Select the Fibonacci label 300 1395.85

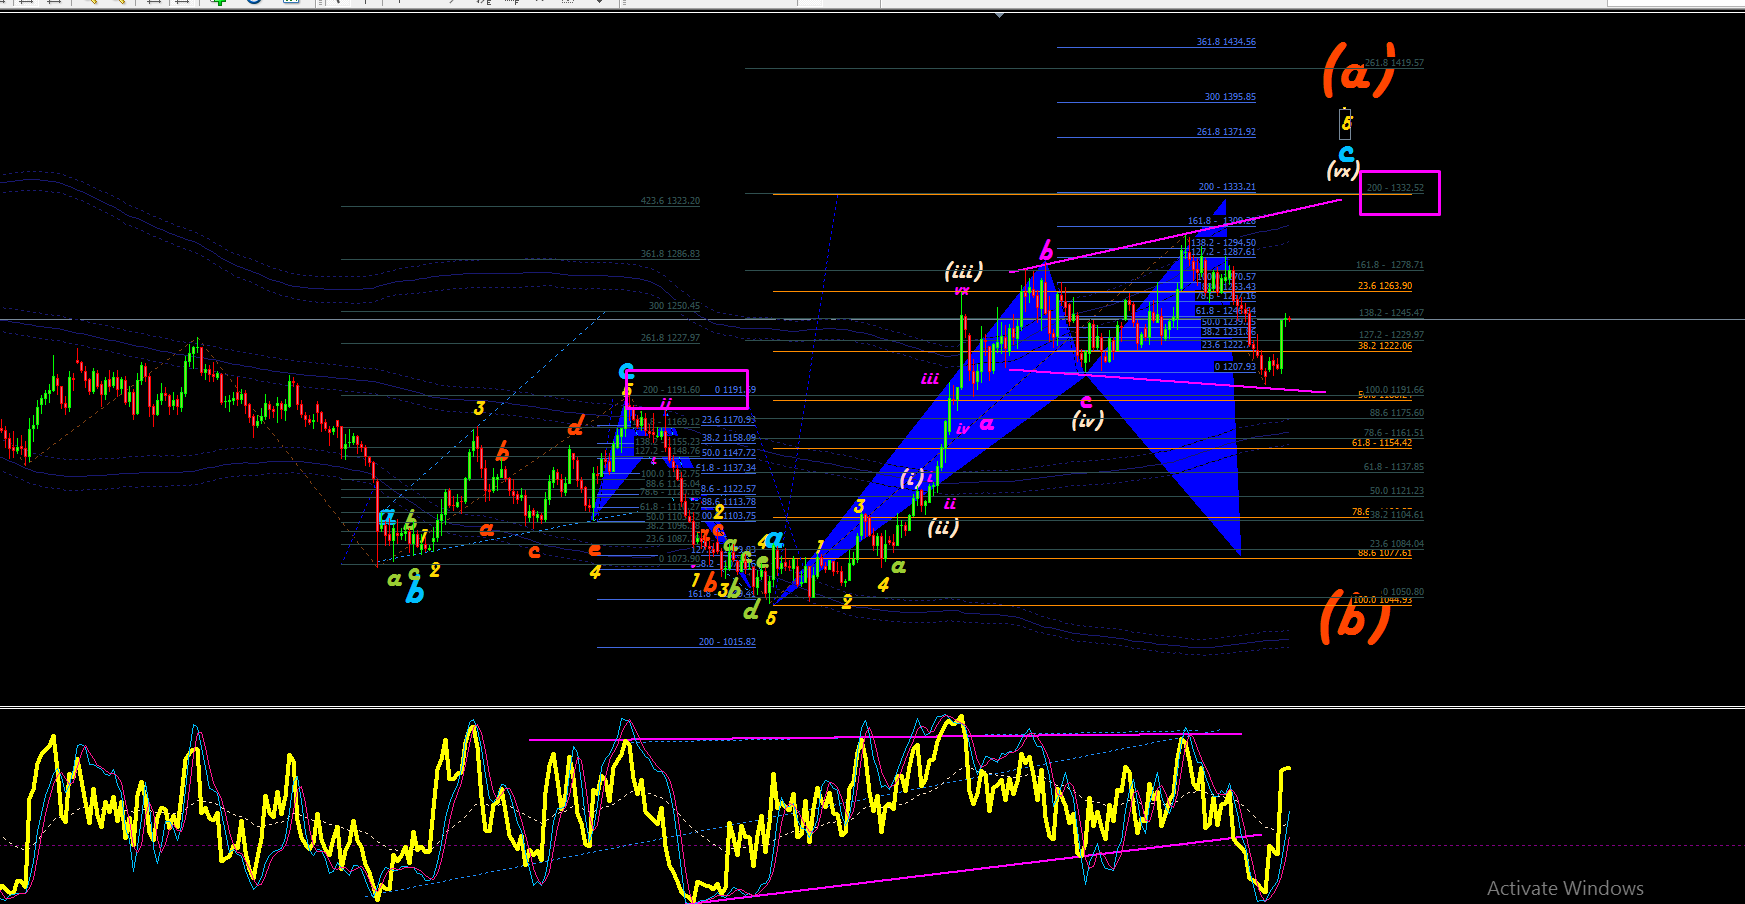pyautogui.click(x=1230, y=97)
